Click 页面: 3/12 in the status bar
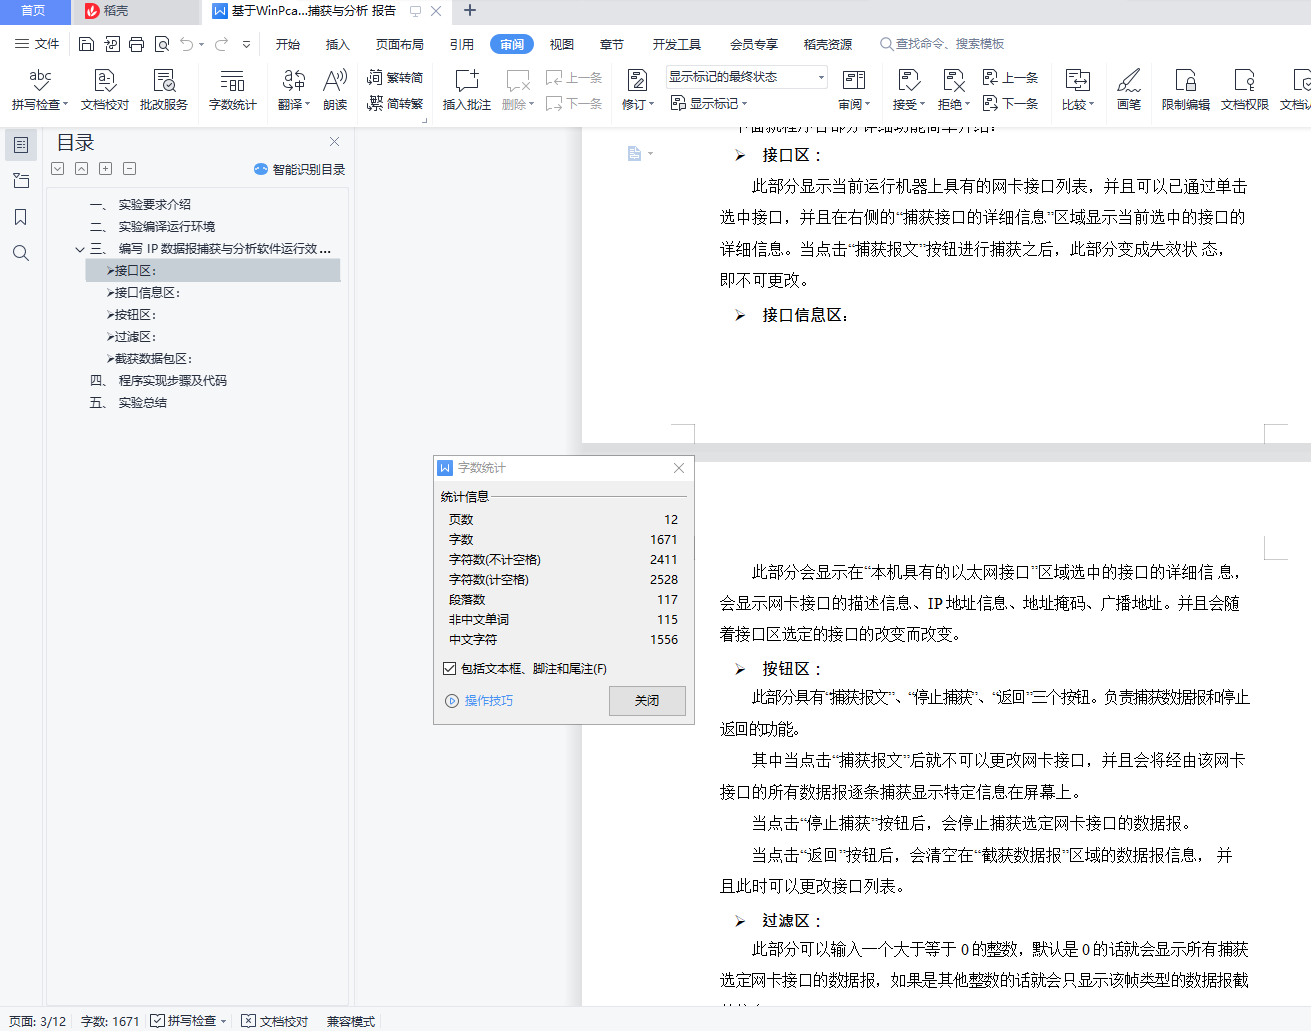 point(37,1021)
